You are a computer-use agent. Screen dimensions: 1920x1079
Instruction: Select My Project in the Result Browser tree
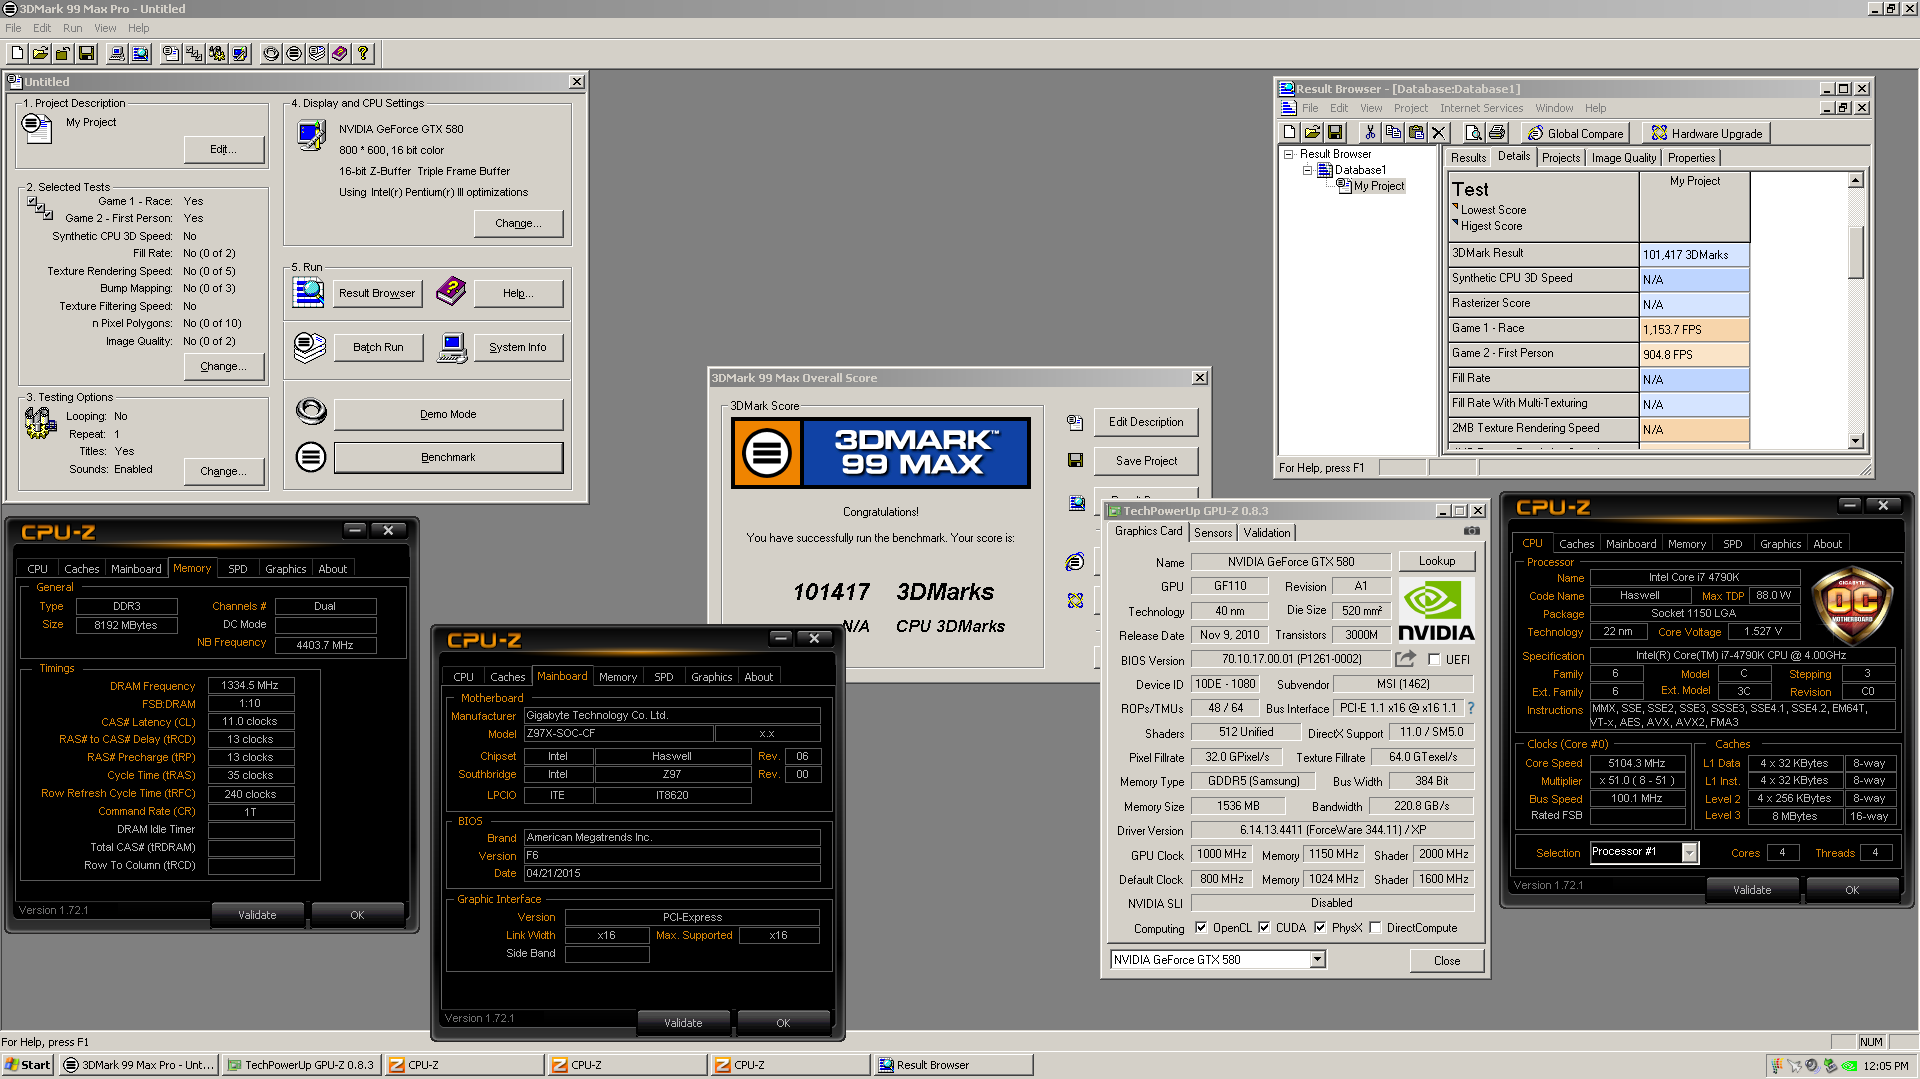[x=1379, y=186]
